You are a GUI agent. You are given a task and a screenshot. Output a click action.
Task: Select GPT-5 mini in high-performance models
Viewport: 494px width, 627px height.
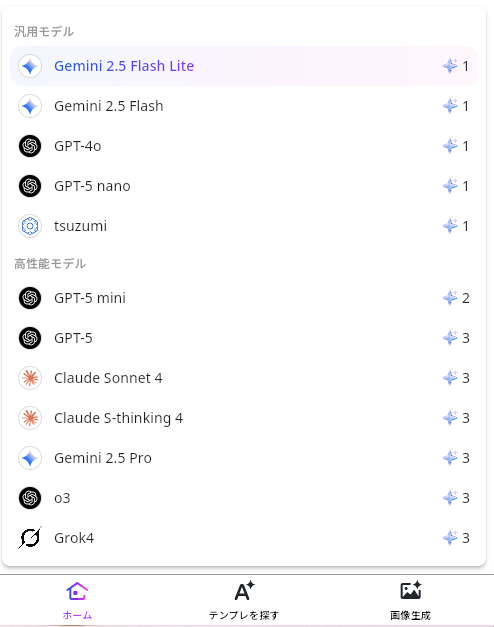click(x=244, y=298)
